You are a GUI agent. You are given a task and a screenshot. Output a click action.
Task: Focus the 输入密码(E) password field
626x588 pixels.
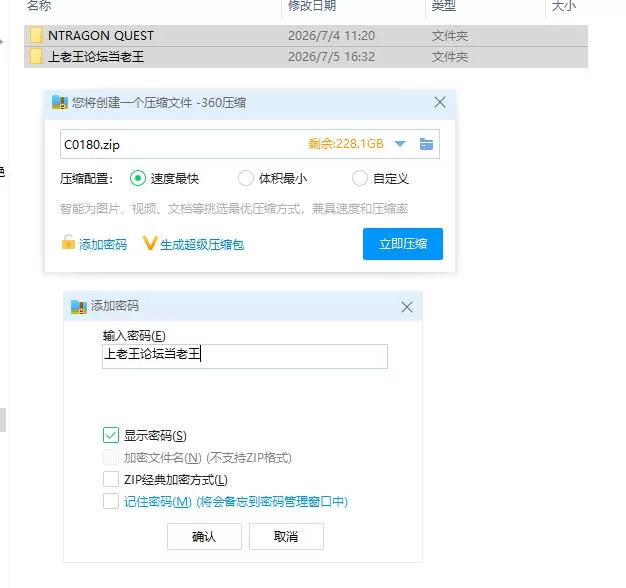[245, 356]
